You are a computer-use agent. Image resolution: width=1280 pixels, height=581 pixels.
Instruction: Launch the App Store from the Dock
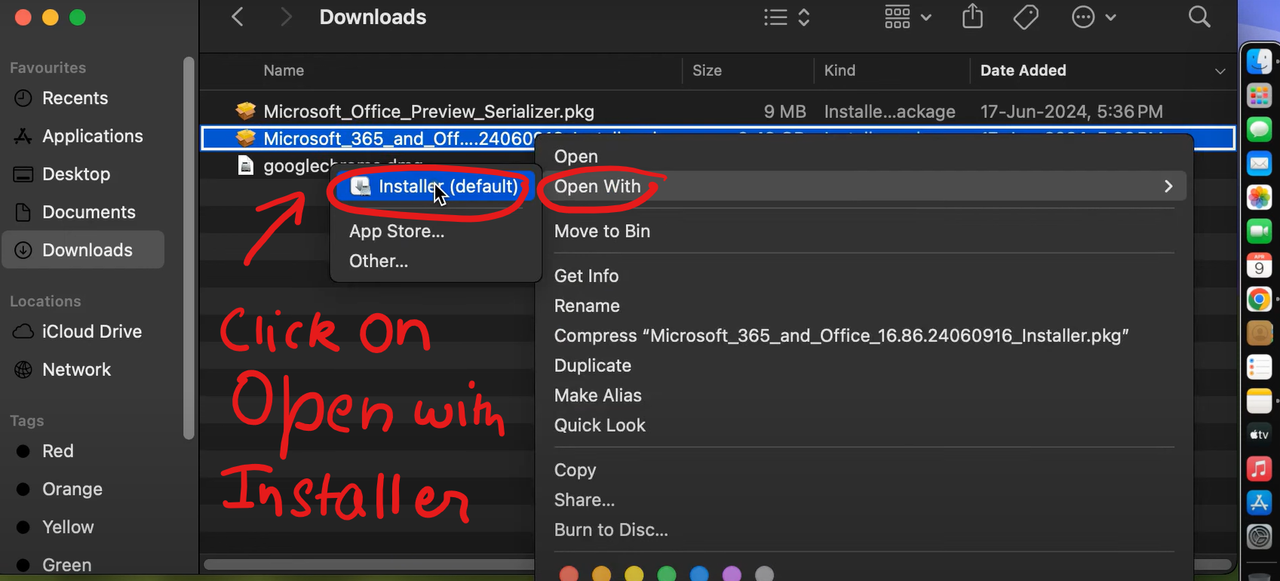tap(1259, 503)
